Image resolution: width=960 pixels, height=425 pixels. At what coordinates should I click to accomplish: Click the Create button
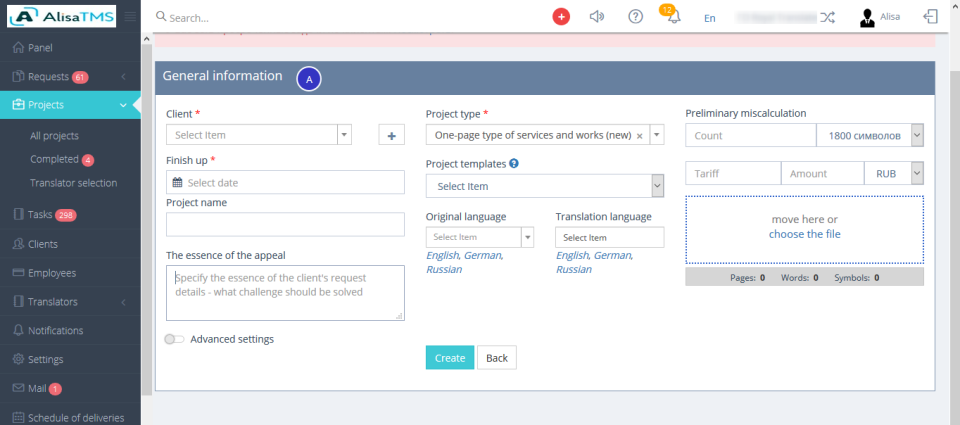tap(450, 358)
